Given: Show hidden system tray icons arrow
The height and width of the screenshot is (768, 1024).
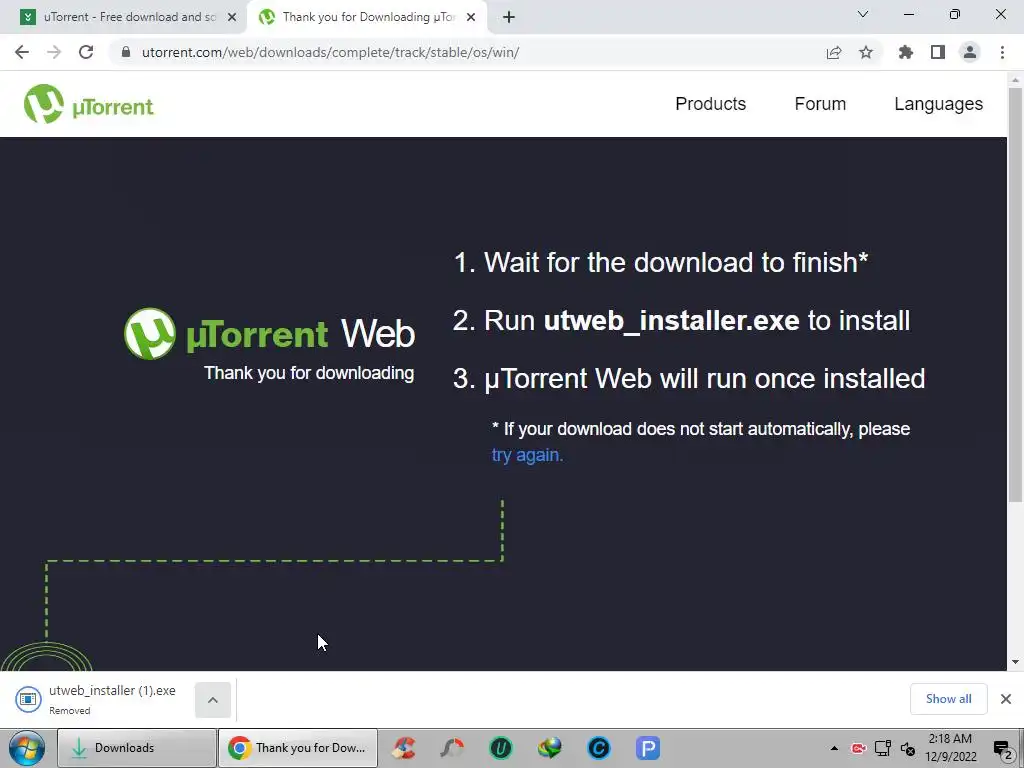Looking at the screenshot, I should 834,748.
